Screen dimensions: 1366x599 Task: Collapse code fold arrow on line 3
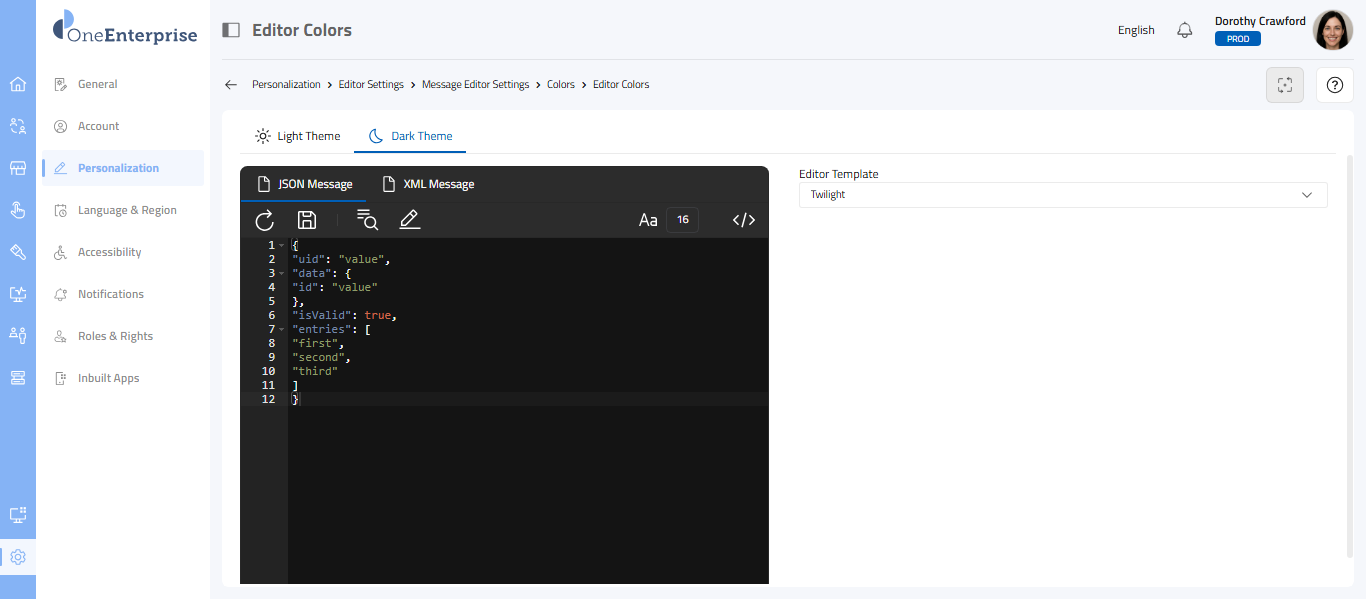282,273
